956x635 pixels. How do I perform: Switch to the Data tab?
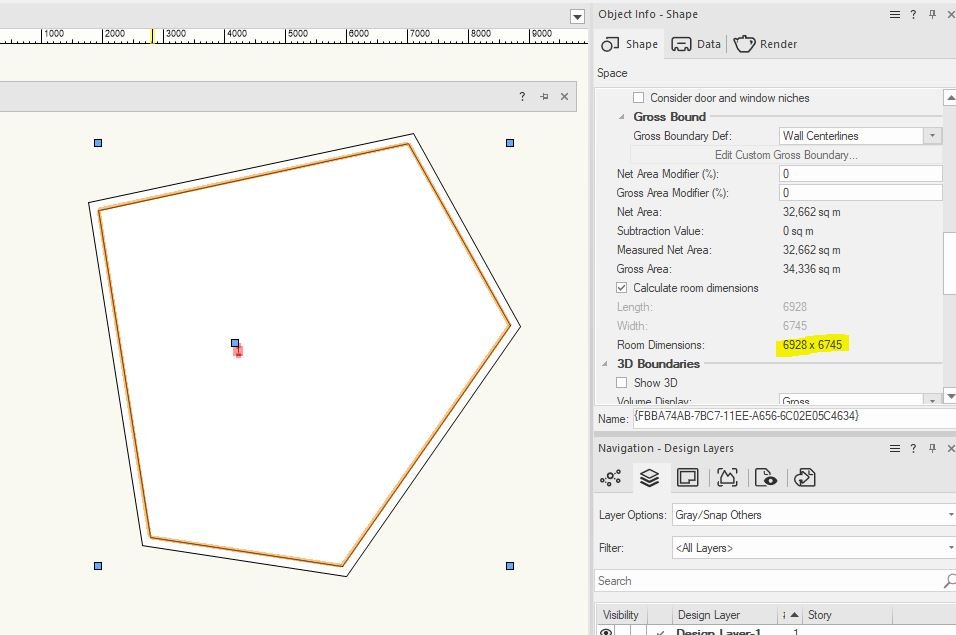pyautogui.click(x=697, y=44)
